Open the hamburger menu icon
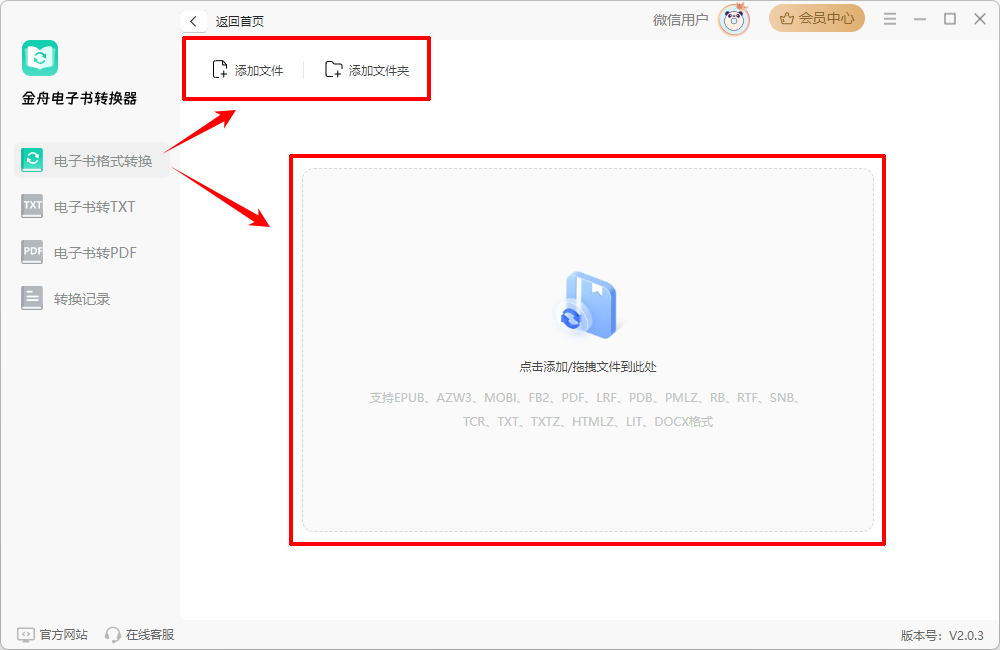The height and width of the screenshot is (650, 1000). 890,19
